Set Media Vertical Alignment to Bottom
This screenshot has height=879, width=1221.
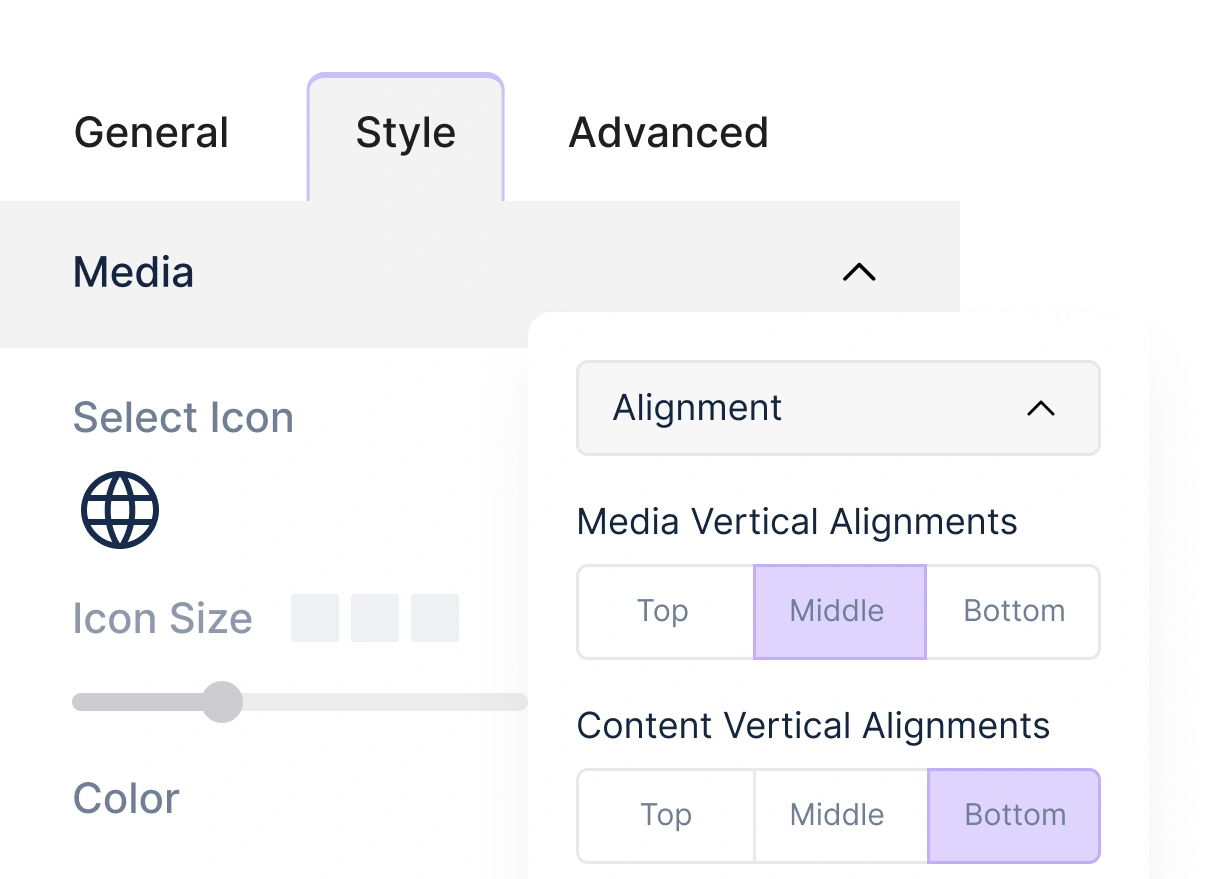[x=1014, y=611]
